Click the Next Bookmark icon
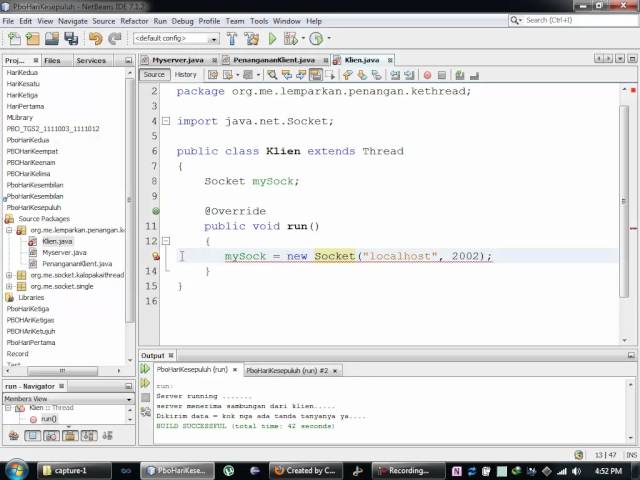The width and height of the screenshot is (640, 480). click(x=362, y=75)
